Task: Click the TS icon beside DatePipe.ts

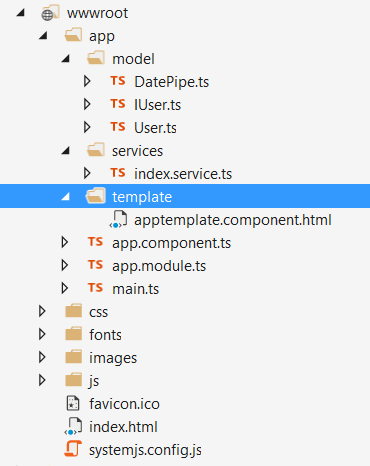Action: tap(118, 81)
